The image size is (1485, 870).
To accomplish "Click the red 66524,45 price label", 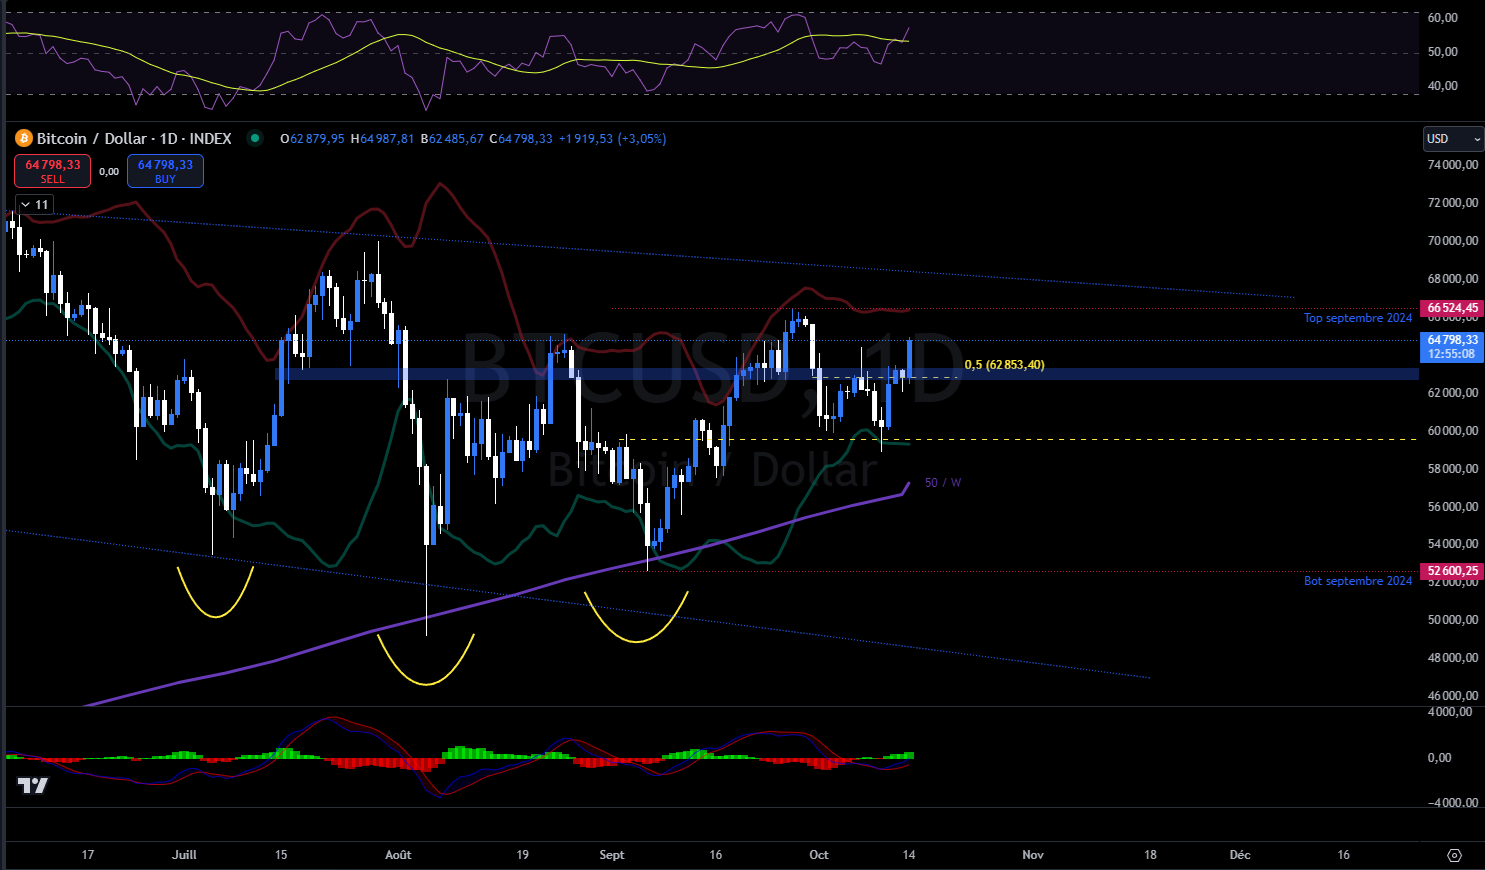I will [x=1451, y=308].
